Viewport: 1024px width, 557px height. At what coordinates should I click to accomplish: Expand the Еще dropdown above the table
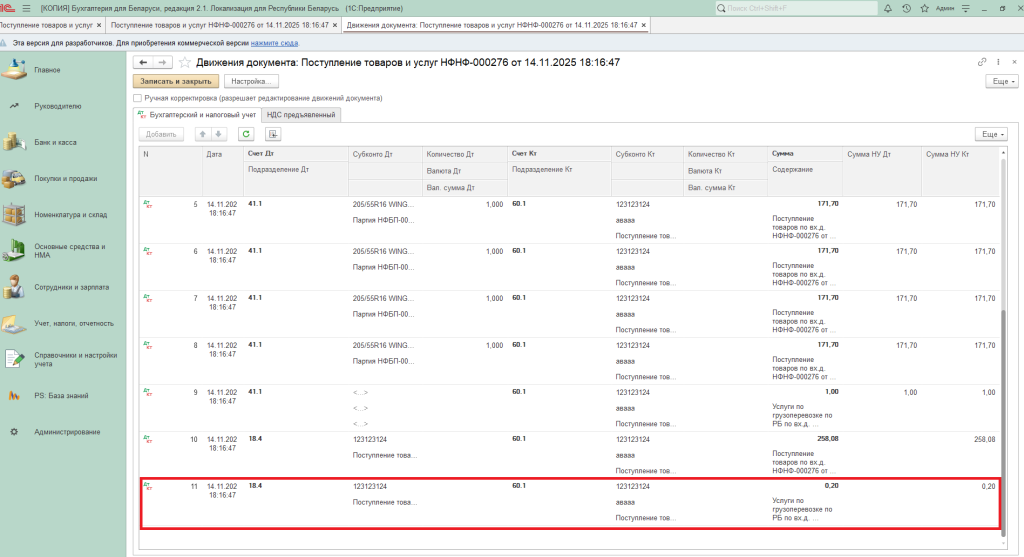[x=990, y=134]
